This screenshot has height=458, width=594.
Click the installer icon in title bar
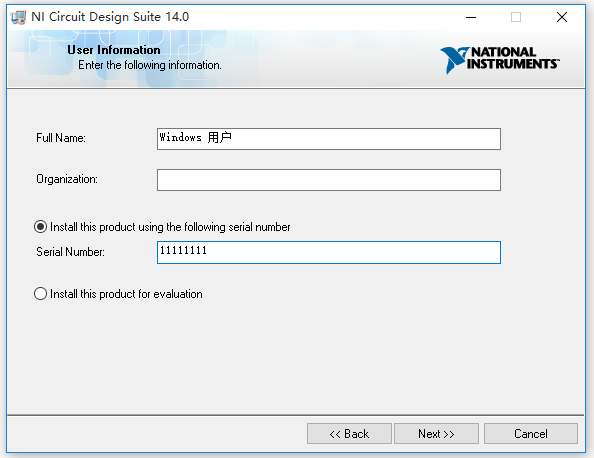(x=18, y=17)
